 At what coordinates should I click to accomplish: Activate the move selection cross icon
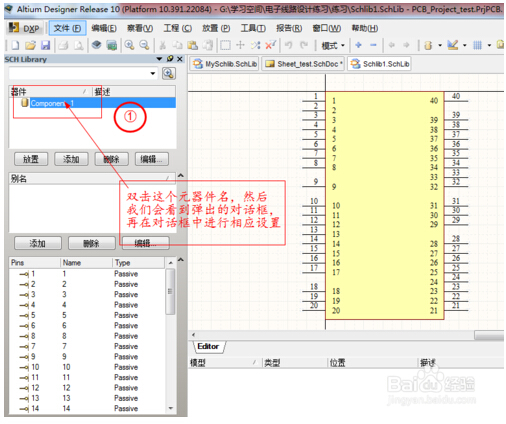tap(240, 45)
